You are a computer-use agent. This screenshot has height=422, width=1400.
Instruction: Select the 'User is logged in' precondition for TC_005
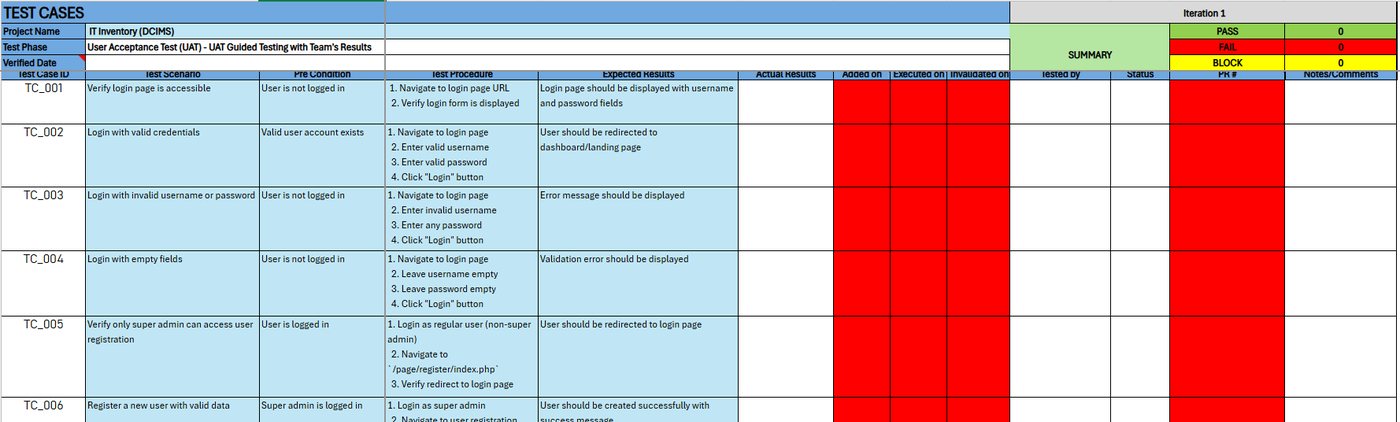[x=322, y=356]
